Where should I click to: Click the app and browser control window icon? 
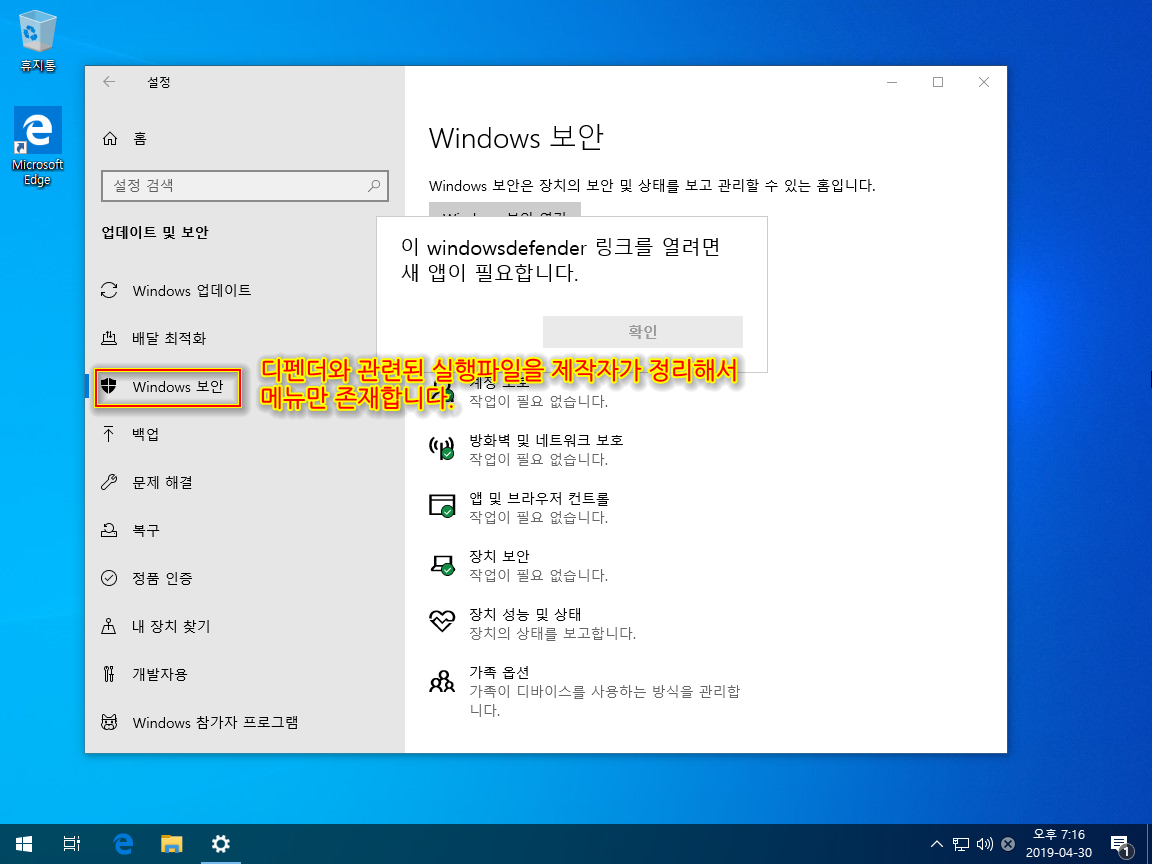[x=442, y=505]
